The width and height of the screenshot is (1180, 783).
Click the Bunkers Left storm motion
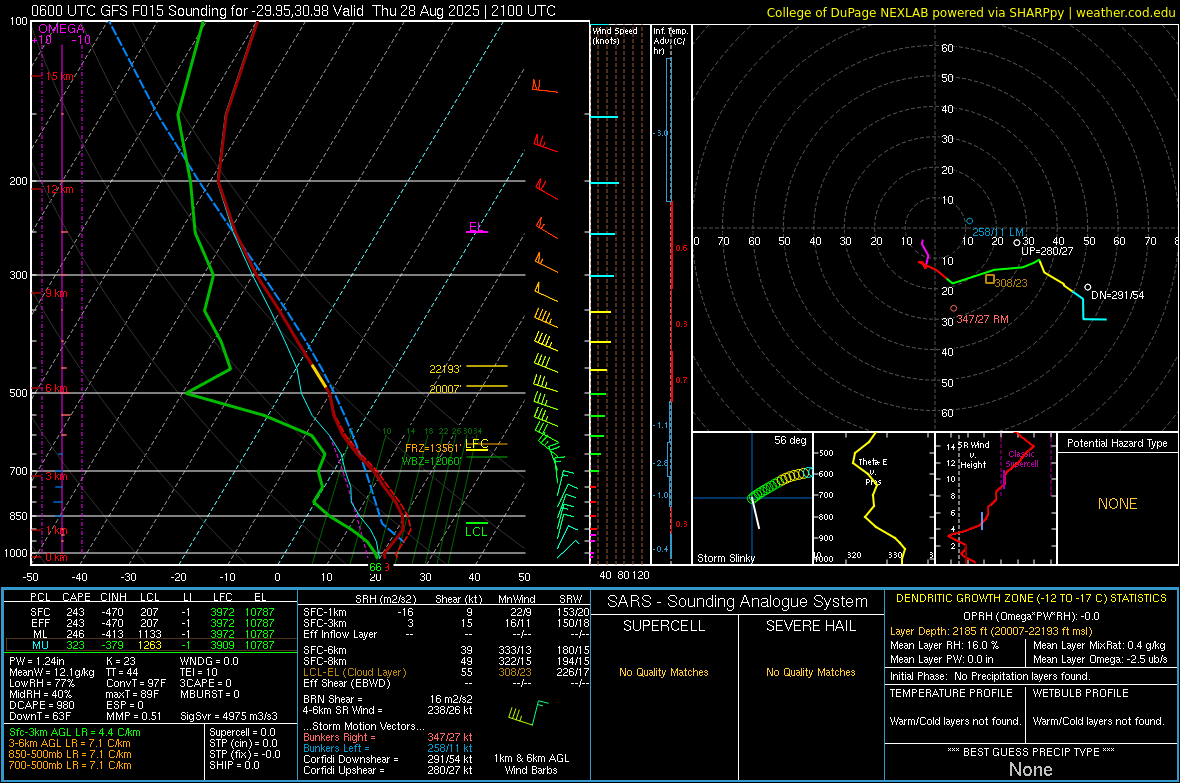tap(388, 748)
